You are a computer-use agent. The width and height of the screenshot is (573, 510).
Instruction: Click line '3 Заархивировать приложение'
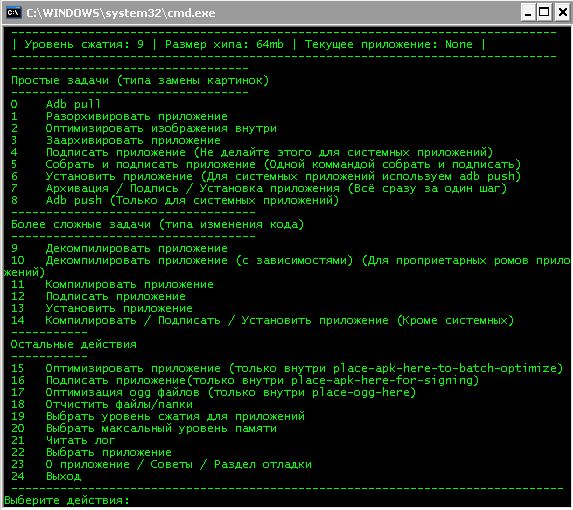tap(115, 140)
